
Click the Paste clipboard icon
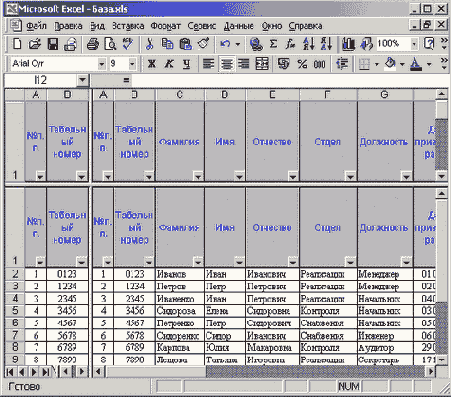point(186,44)
